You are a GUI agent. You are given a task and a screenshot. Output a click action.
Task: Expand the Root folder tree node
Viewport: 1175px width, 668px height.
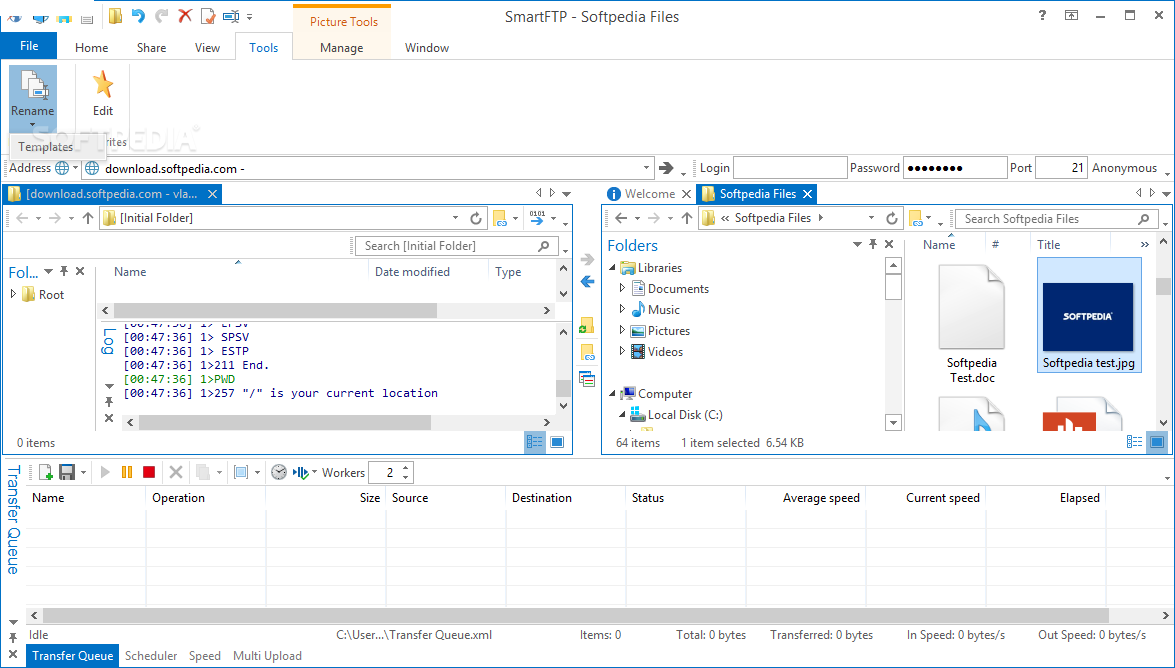coord(13,294)
